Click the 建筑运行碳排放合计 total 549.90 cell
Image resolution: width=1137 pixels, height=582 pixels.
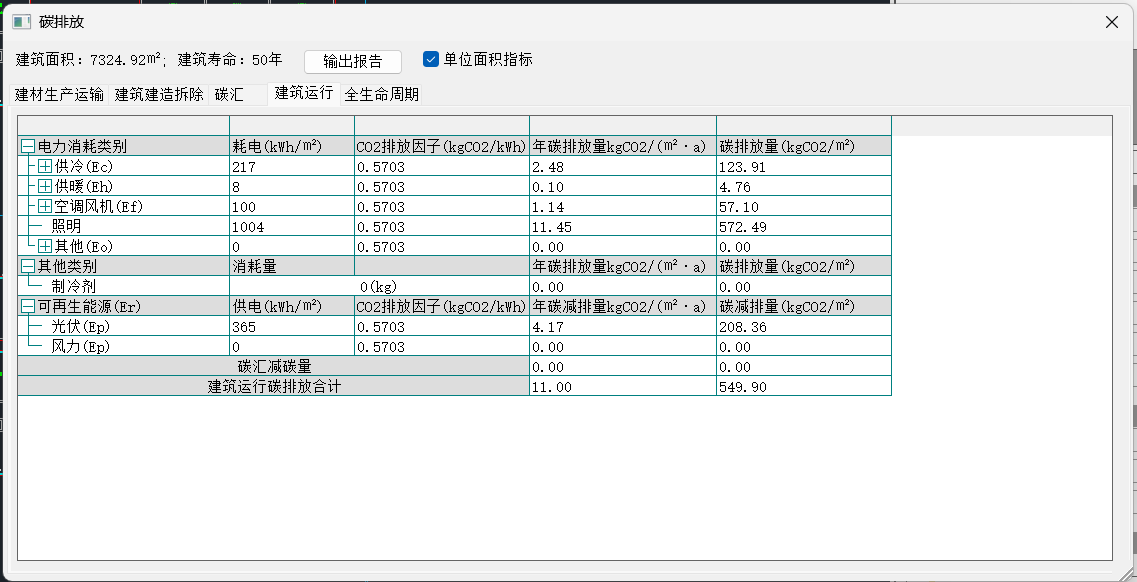point(742,387)
